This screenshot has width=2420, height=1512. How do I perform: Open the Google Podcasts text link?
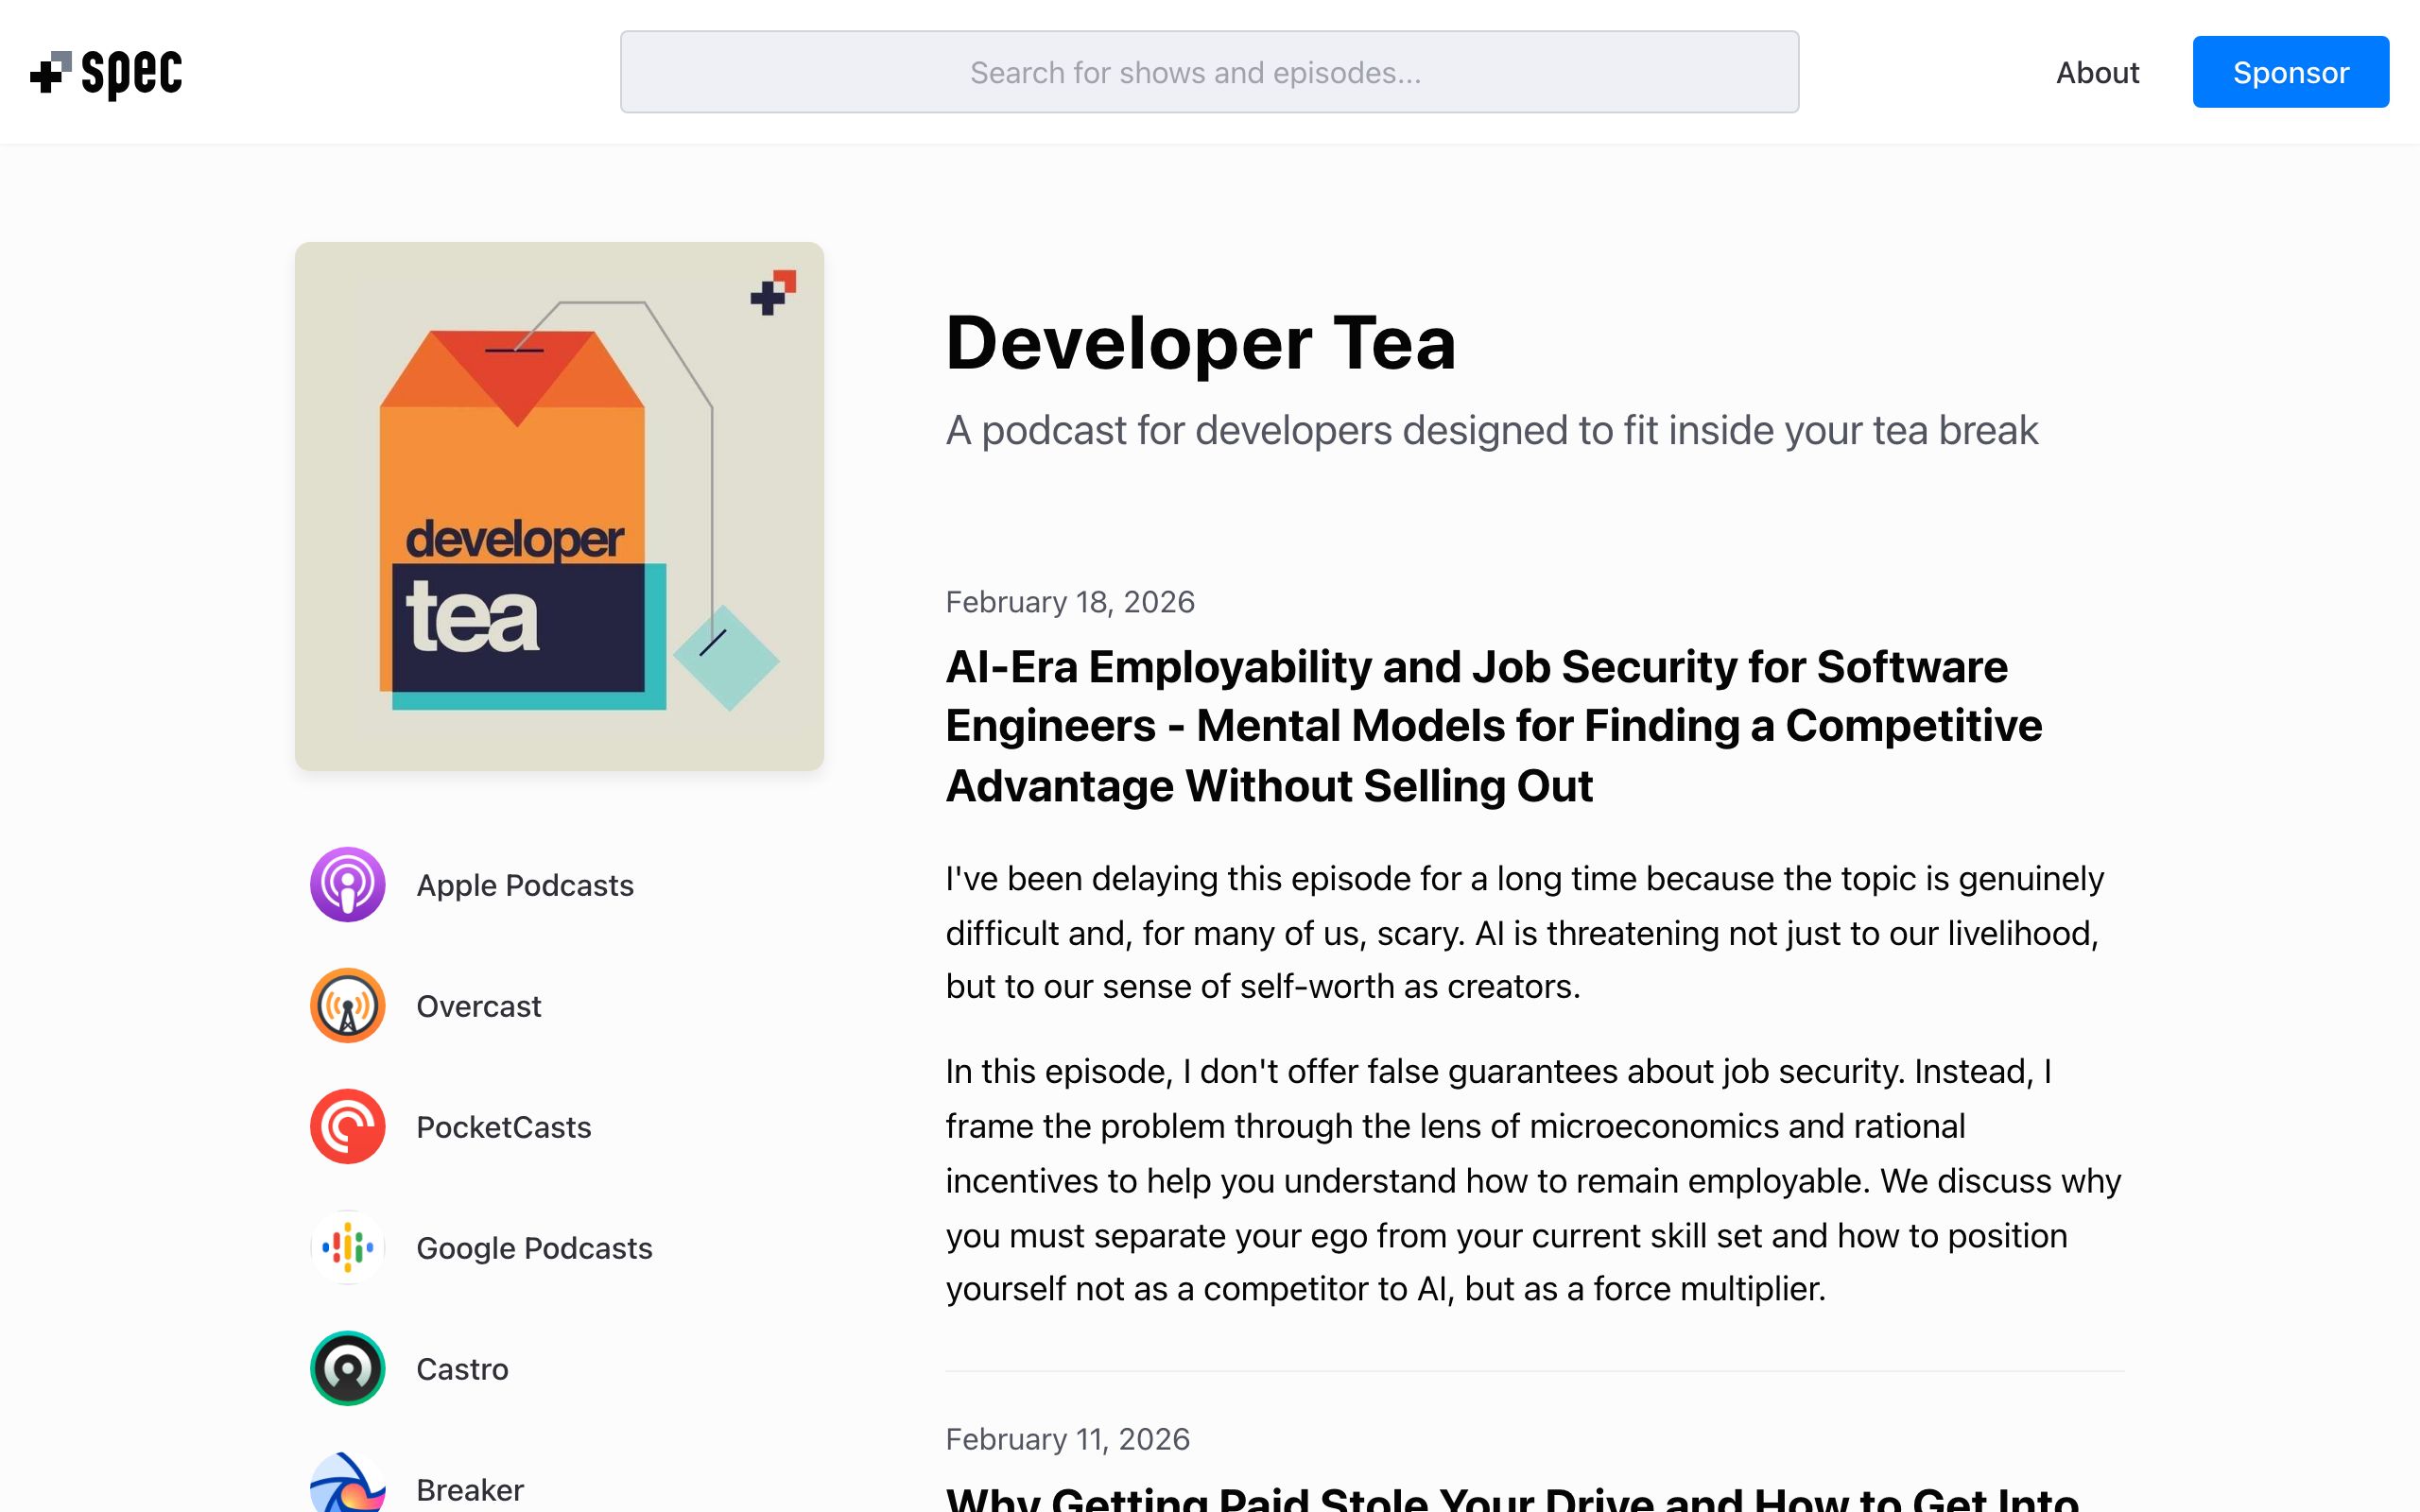click(x=534, y=1248)
